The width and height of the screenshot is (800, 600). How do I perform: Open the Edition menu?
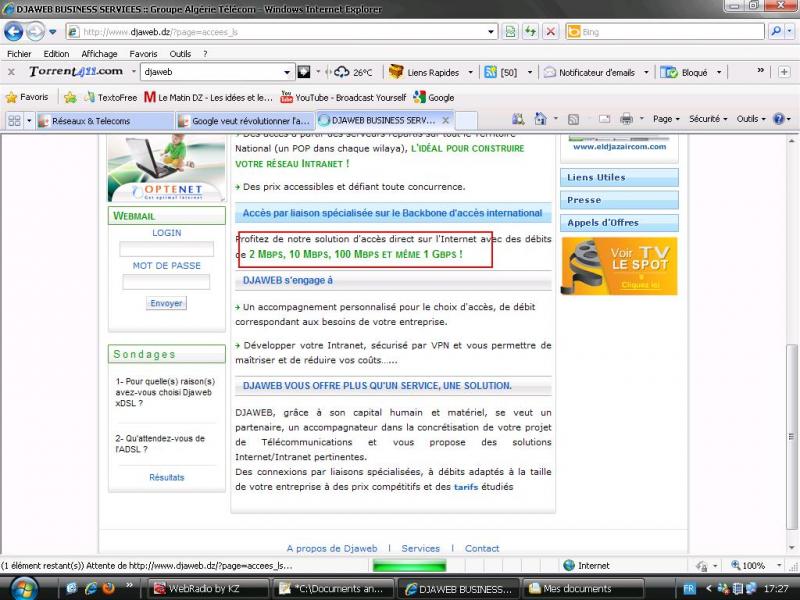pos(56,54)
